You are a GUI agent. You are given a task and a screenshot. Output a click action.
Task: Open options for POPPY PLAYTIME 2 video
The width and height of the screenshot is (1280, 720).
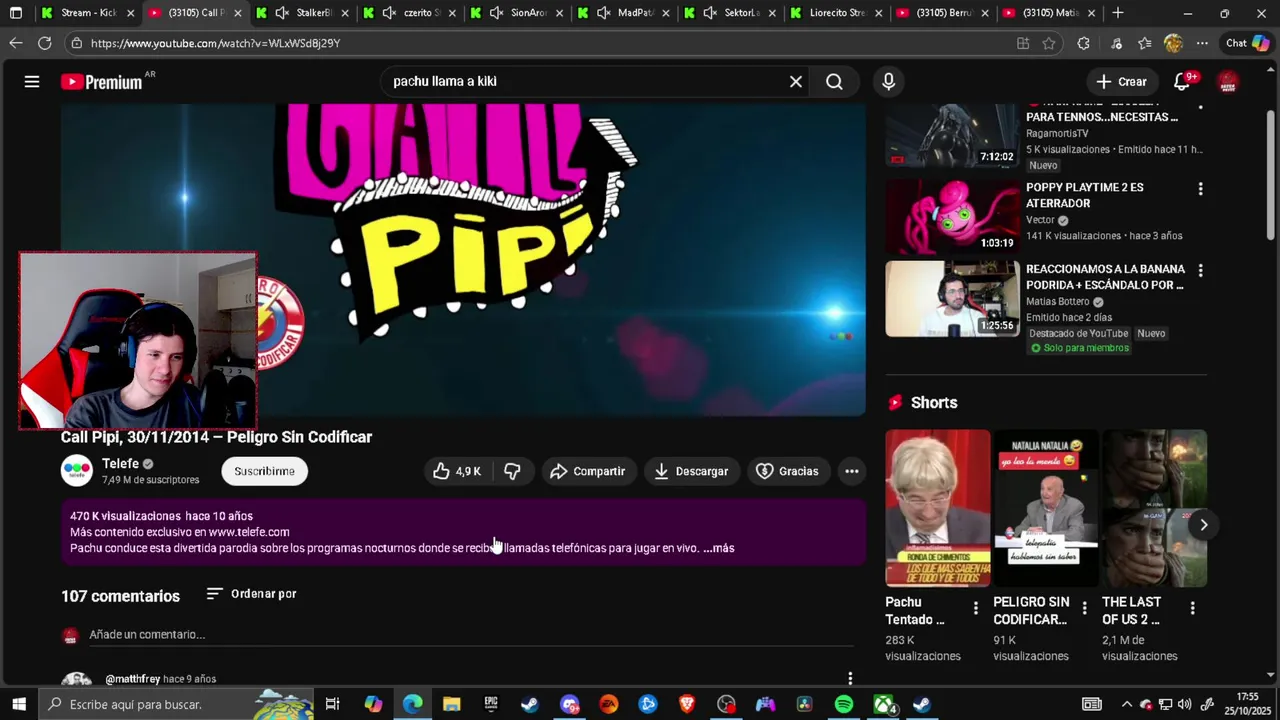point(1200,189)
